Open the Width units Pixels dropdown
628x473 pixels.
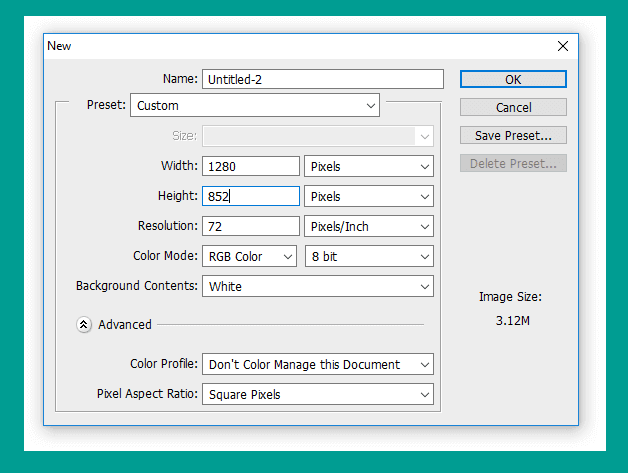(x=369, y=166)
